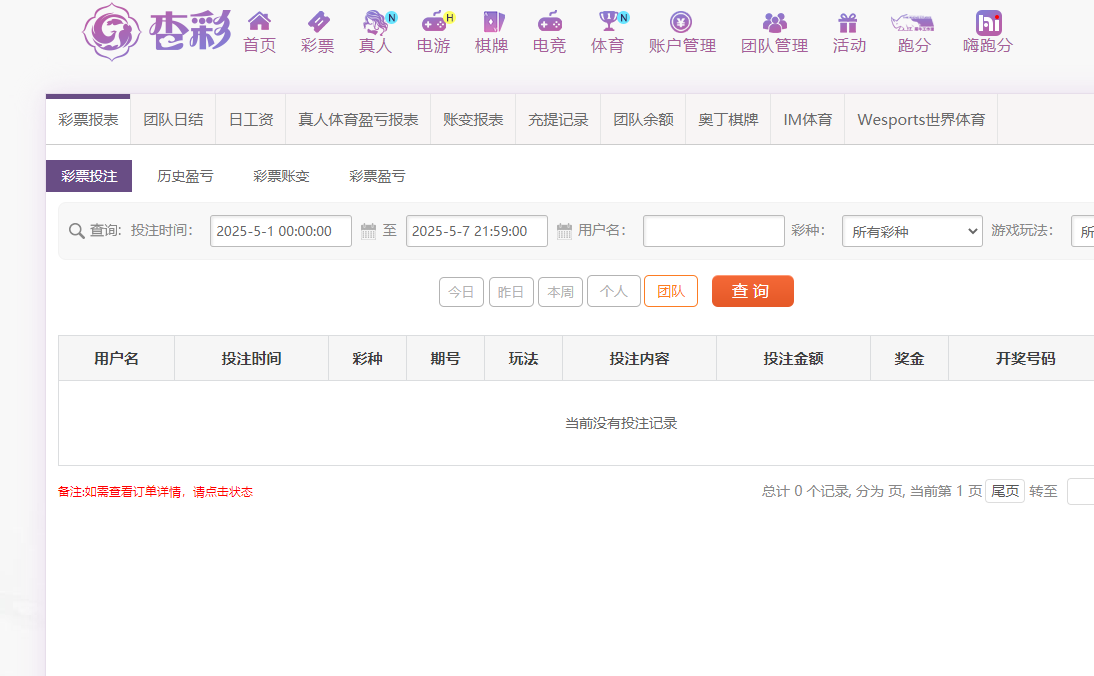This screenshot has height=676, width=1094.
Task: Click the 棋牌 card games icon
Action: 491,22
